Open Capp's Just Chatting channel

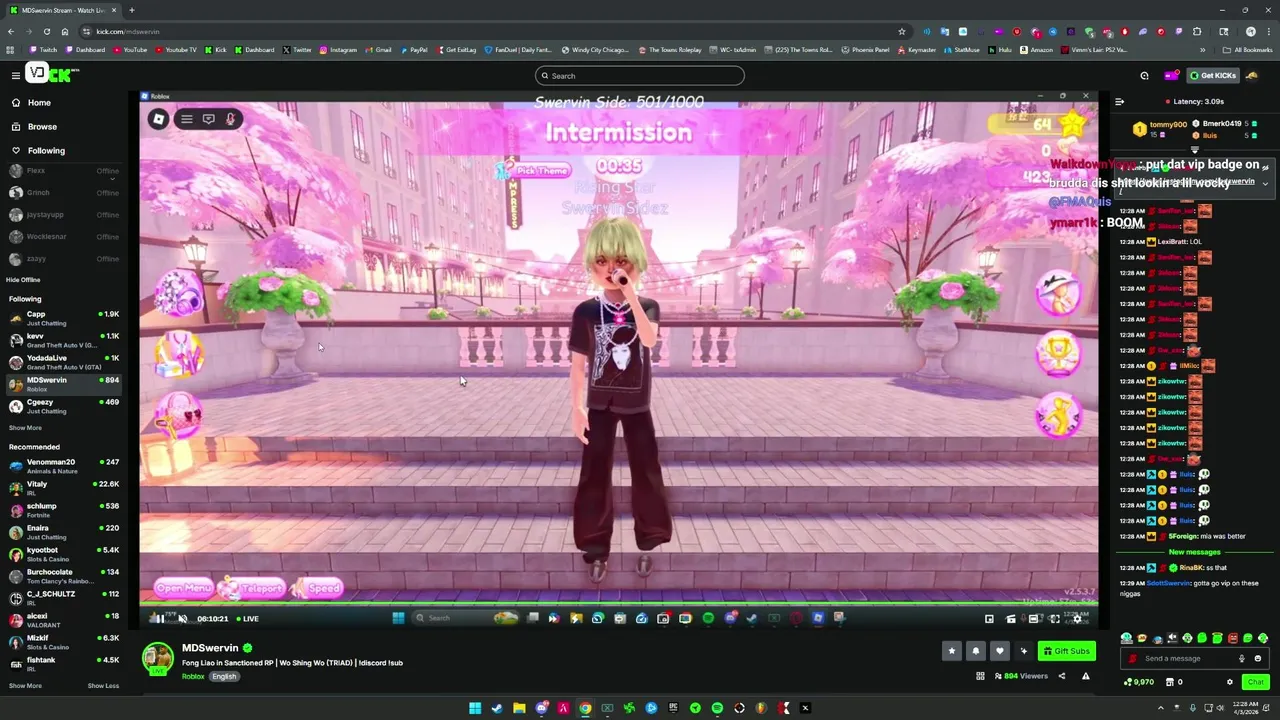[x=64, y=318]
